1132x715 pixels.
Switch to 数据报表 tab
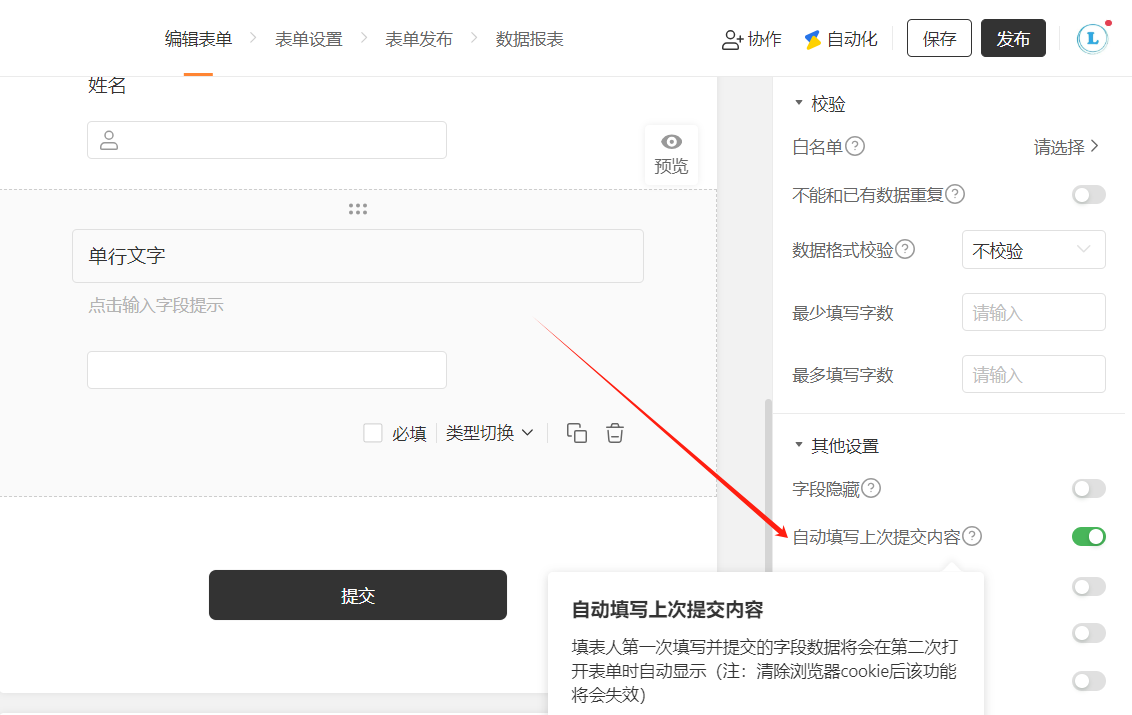[529, 39]
